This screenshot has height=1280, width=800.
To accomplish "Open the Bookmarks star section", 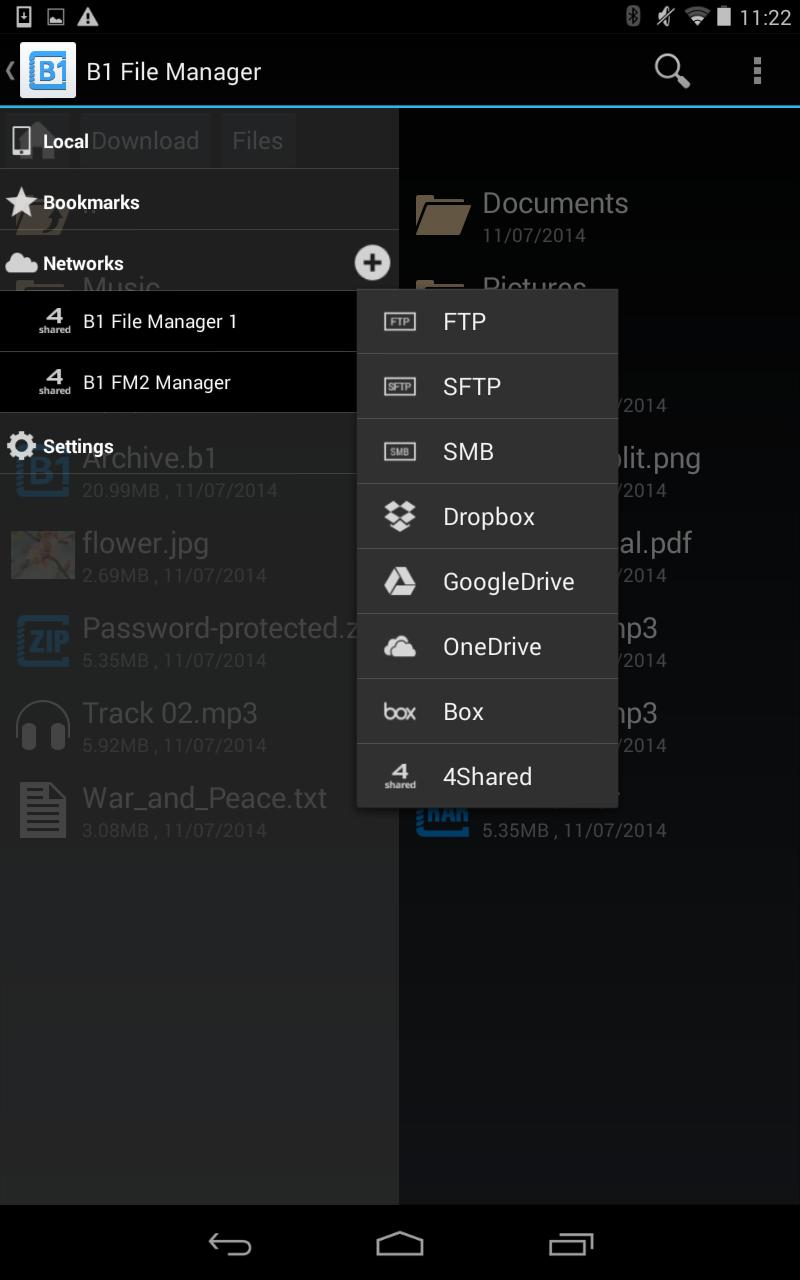I will tap(199, 202).
